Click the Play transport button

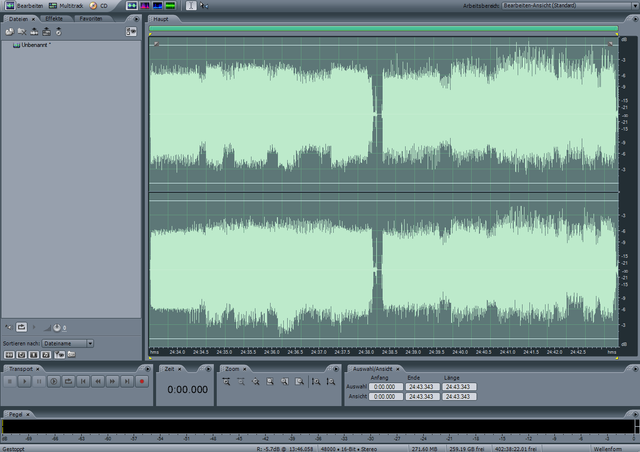[24, 381]
